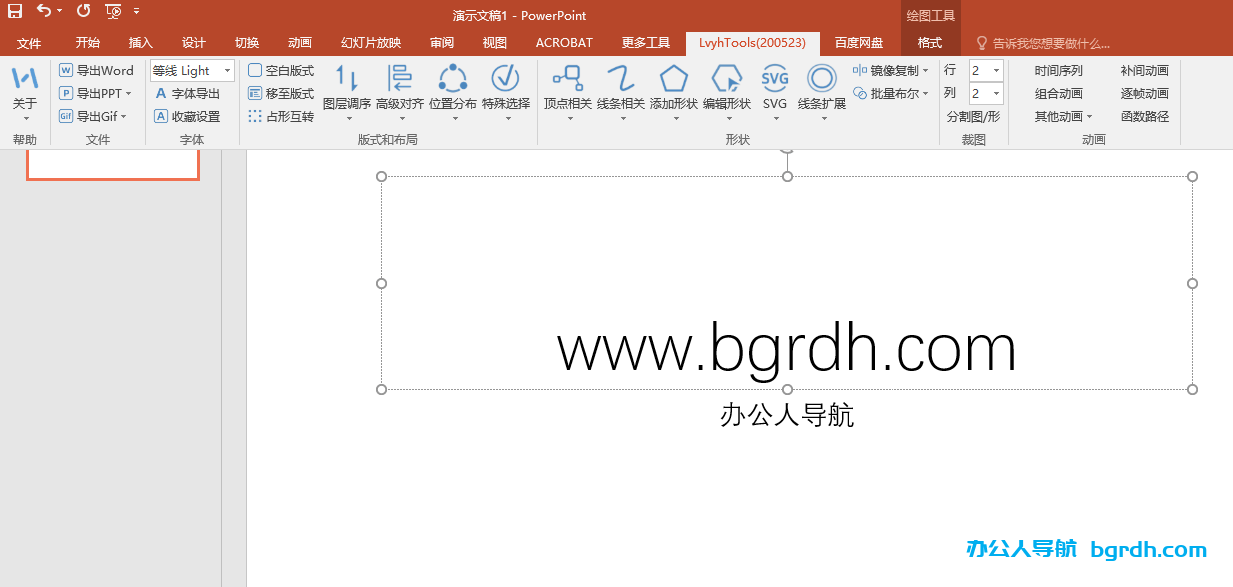Expand the 行 row count dropdown

[996, 70]
